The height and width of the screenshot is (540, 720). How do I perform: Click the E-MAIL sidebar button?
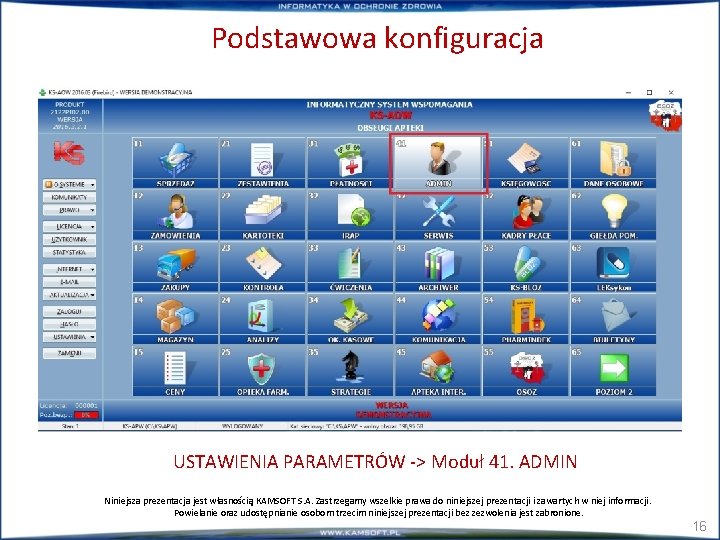tap(69, 282)
